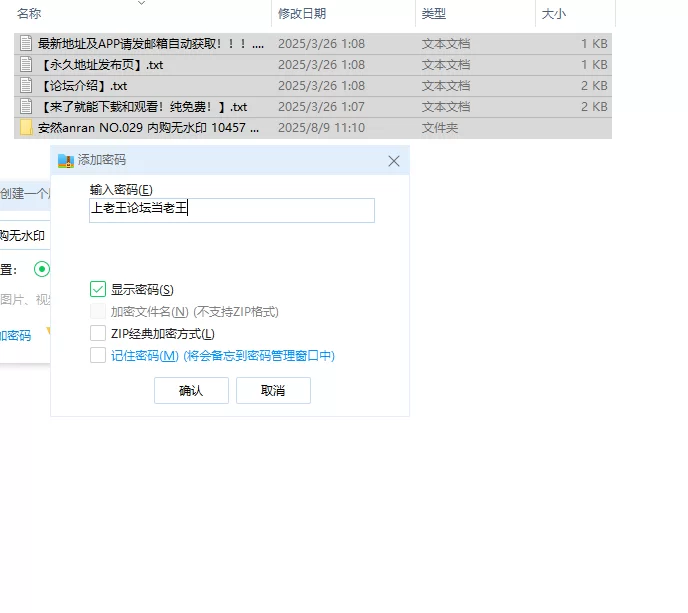Tick the 记住密码 checkbox
This screenshot has height=613, width=688.
point(98,355)
